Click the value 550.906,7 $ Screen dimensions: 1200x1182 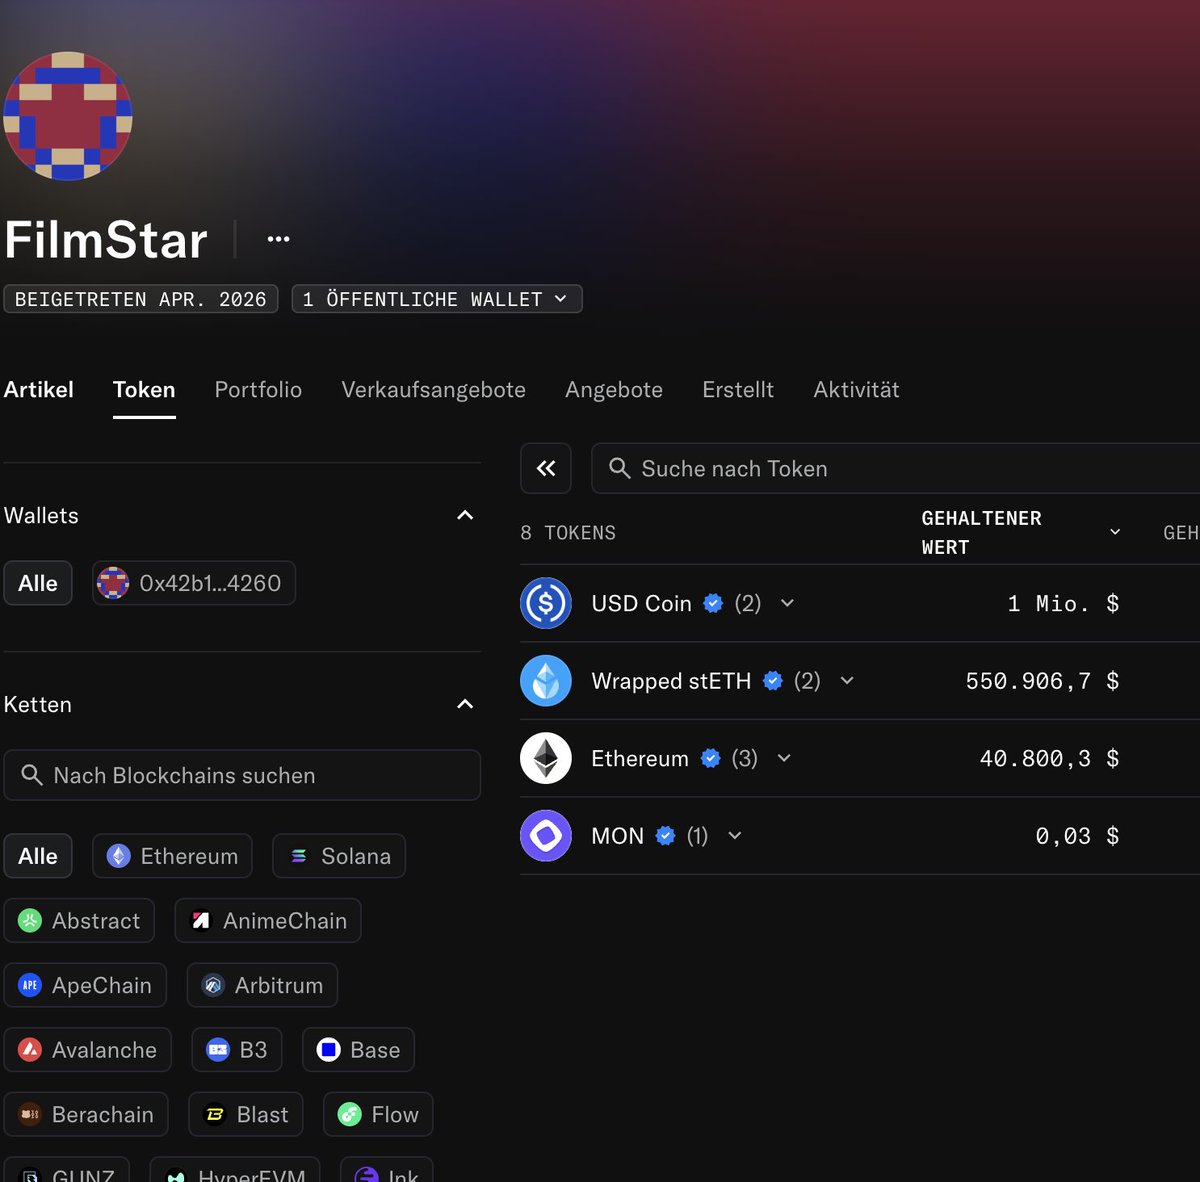(x=1042, y=681)
